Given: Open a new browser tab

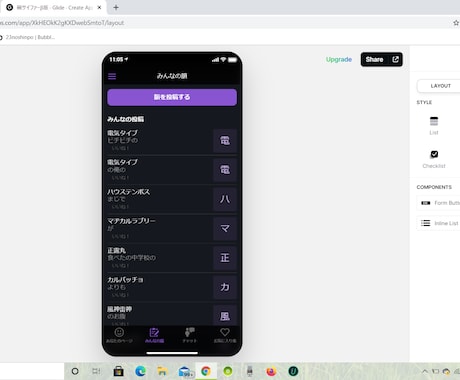Looking at the screenshot, I should 116,7.
